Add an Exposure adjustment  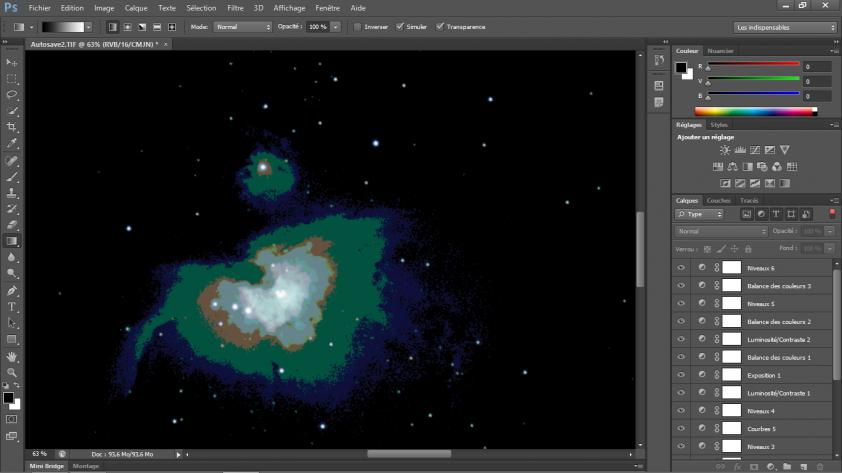(770, 150)
